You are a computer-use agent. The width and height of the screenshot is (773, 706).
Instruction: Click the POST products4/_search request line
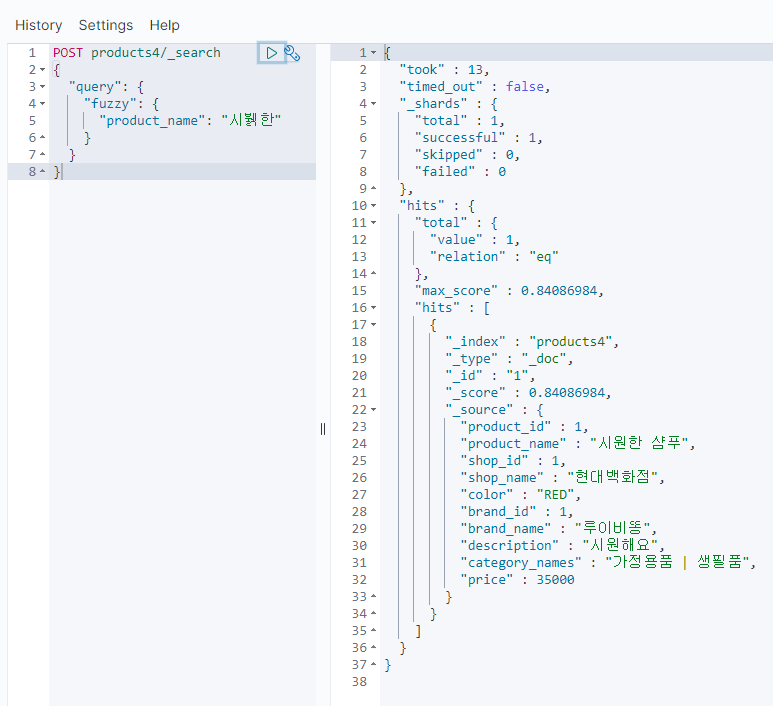tap(137, 53)
